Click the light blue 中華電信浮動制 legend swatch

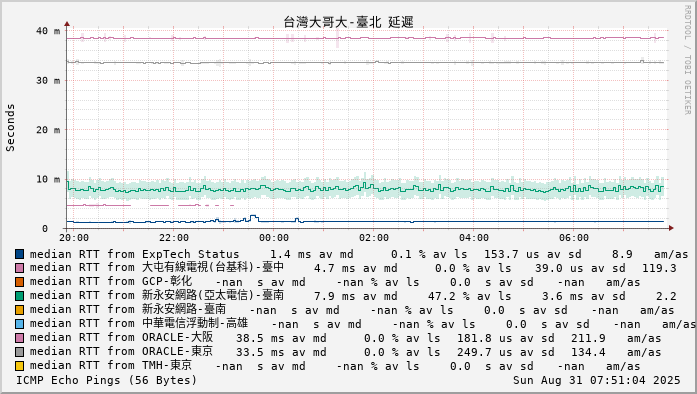[x=20, y=324]
